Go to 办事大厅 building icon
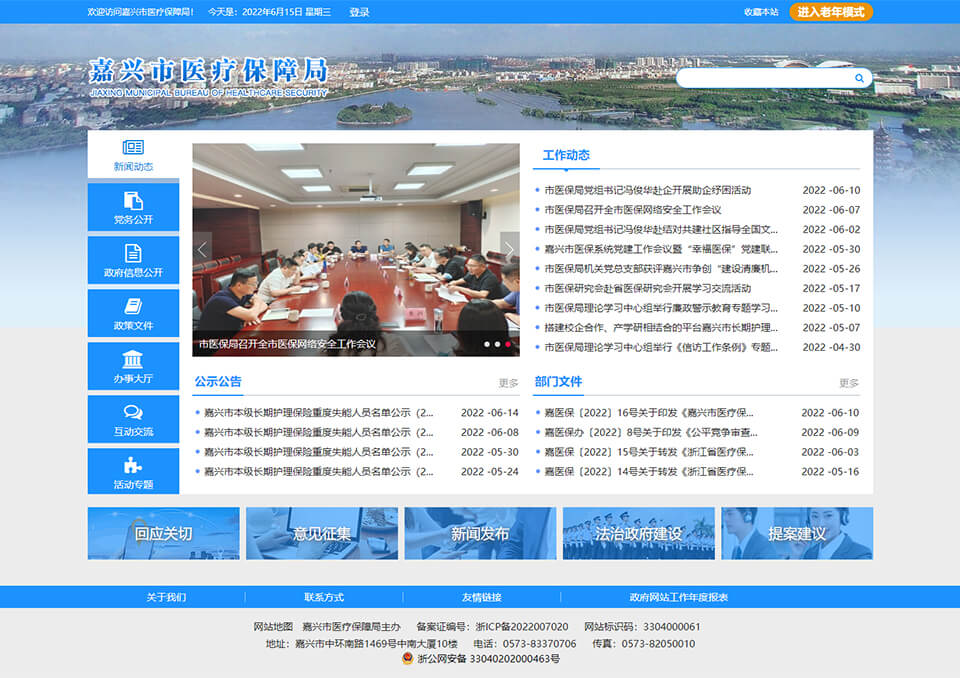The width and height of the screenshot is (960, 678). tap(133, 360)
